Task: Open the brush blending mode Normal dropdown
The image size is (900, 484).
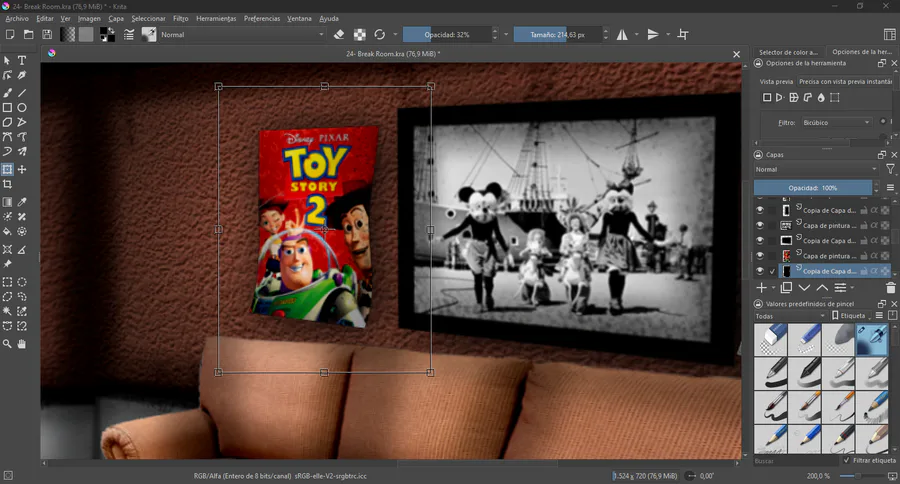Action: click(x=240, y=34)
